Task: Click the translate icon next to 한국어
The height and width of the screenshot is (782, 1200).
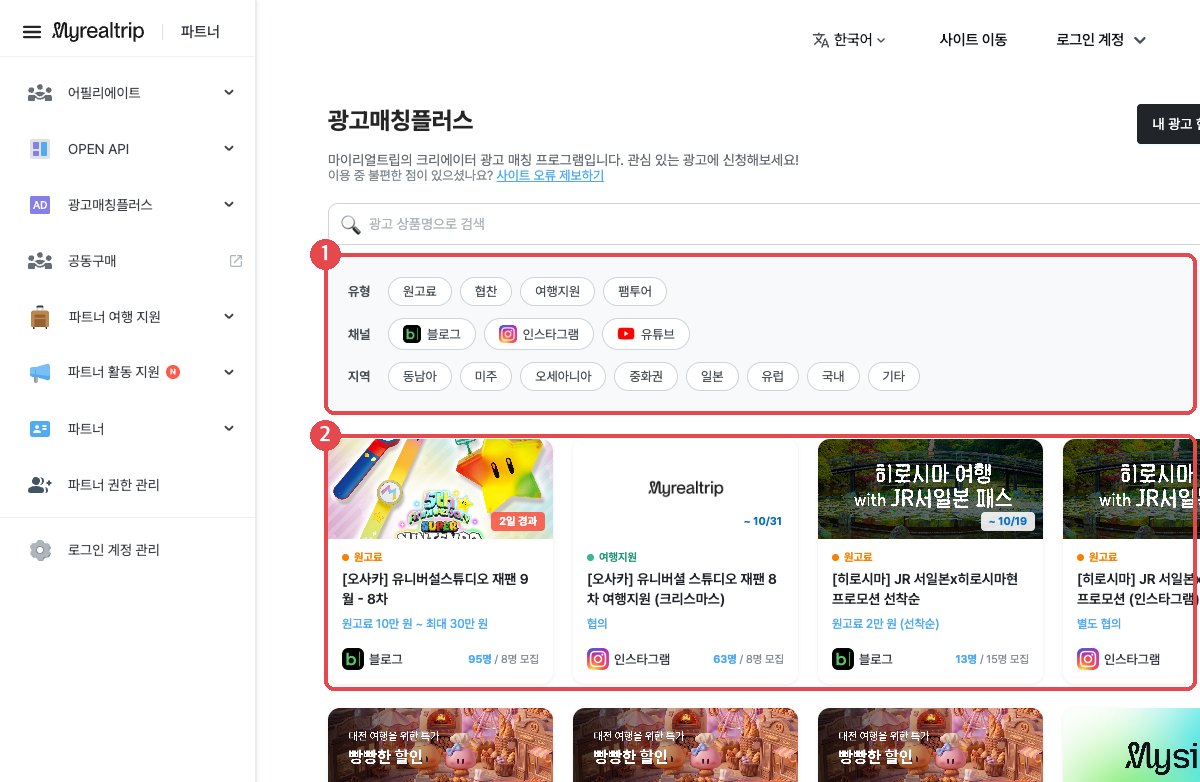Action: 821,40
